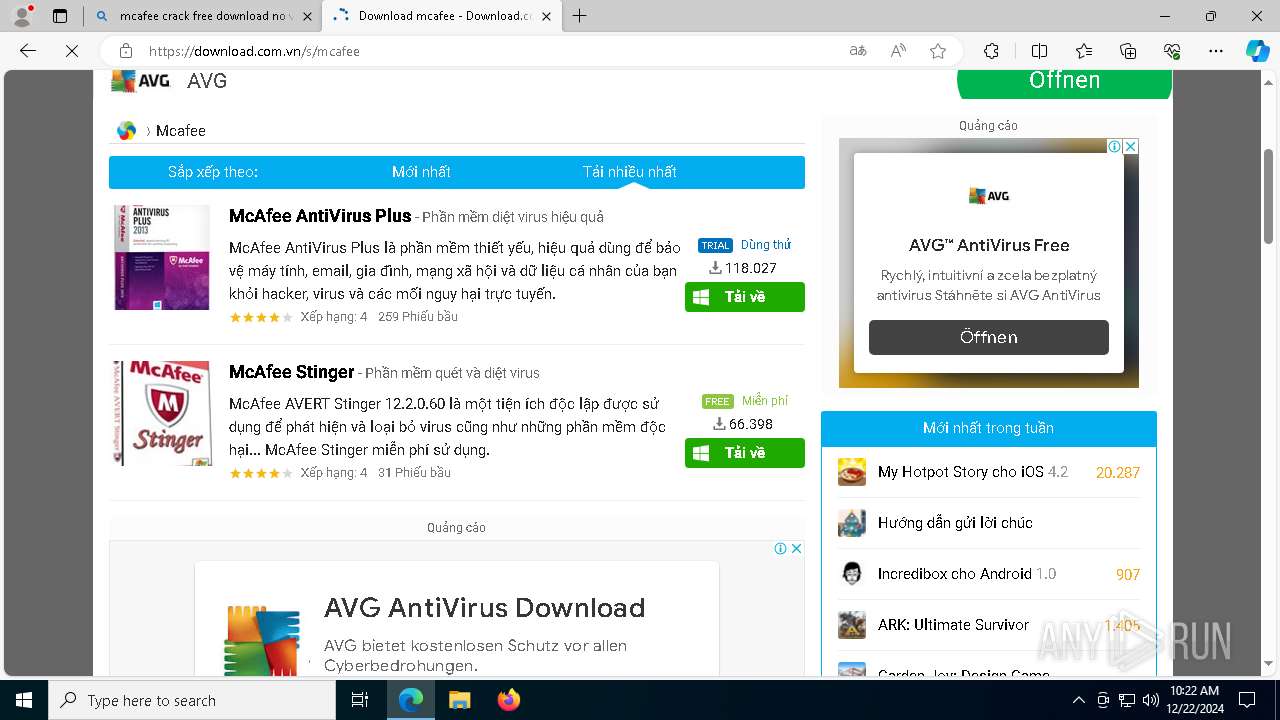Image resolution: width=1280 pixels, height=720 pixels.
Task: Open Incredibox cho Android
Action: [955, 574]
